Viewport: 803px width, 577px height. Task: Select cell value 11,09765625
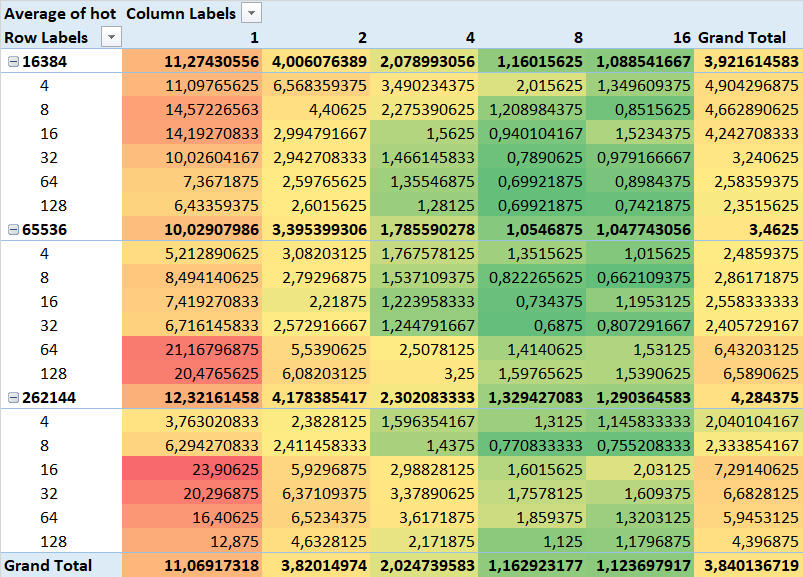[x=212, y=86]
